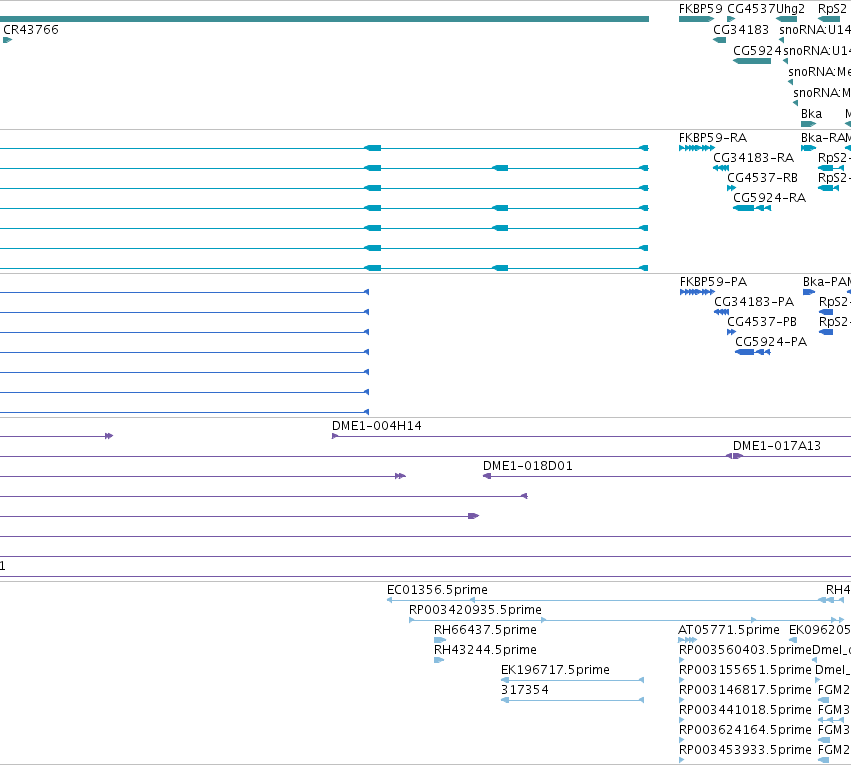The width and height of the screenshot is (851, 765).
Task: Click the RH66437.5prime EST glyph
Action: click(x=440, y=641)
